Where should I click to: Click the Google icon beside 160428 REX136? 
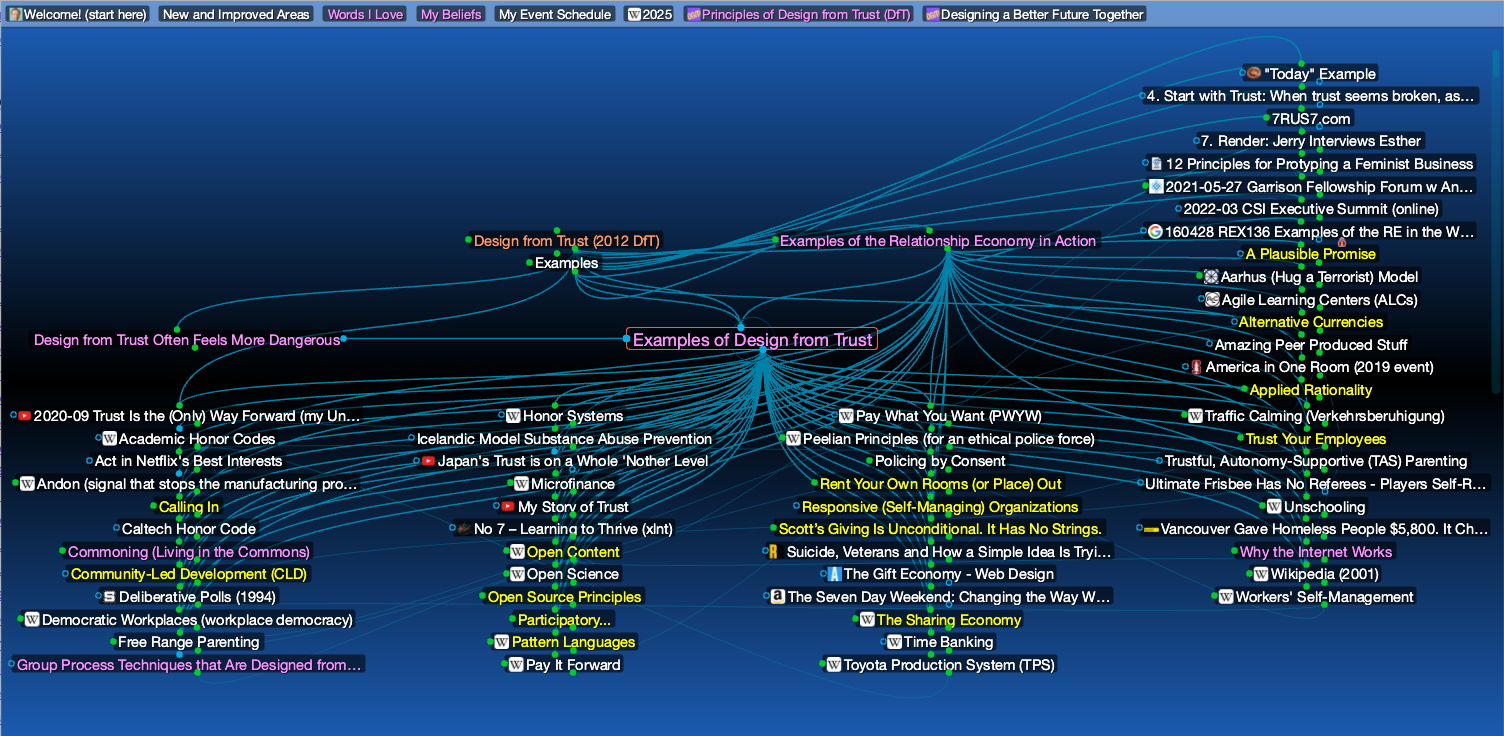click(x=1155, y=232)
